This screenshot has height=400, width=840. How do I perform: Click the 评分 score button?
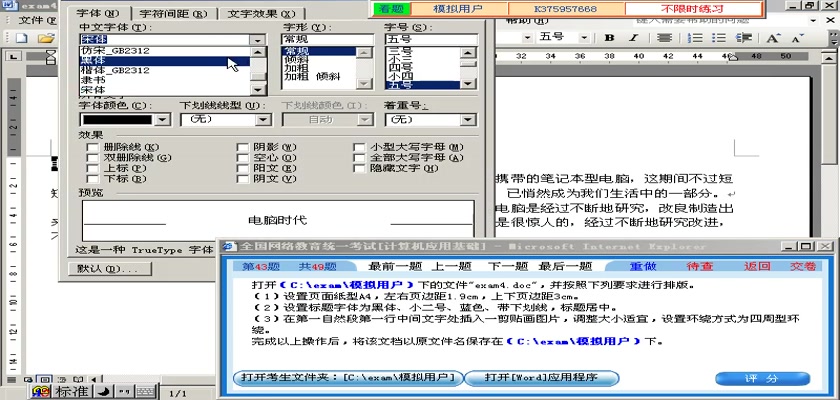(762, 379)
